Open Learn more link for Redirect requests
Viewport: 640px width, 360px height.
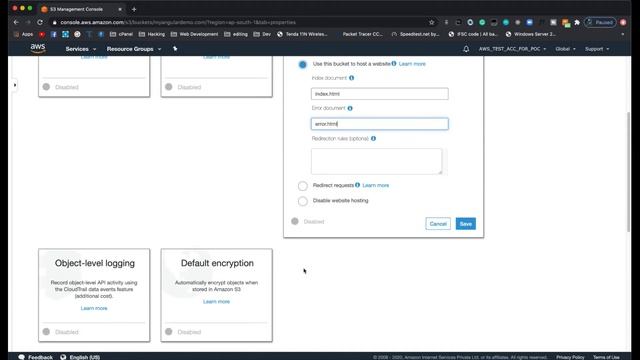click(x=376, y=185)
